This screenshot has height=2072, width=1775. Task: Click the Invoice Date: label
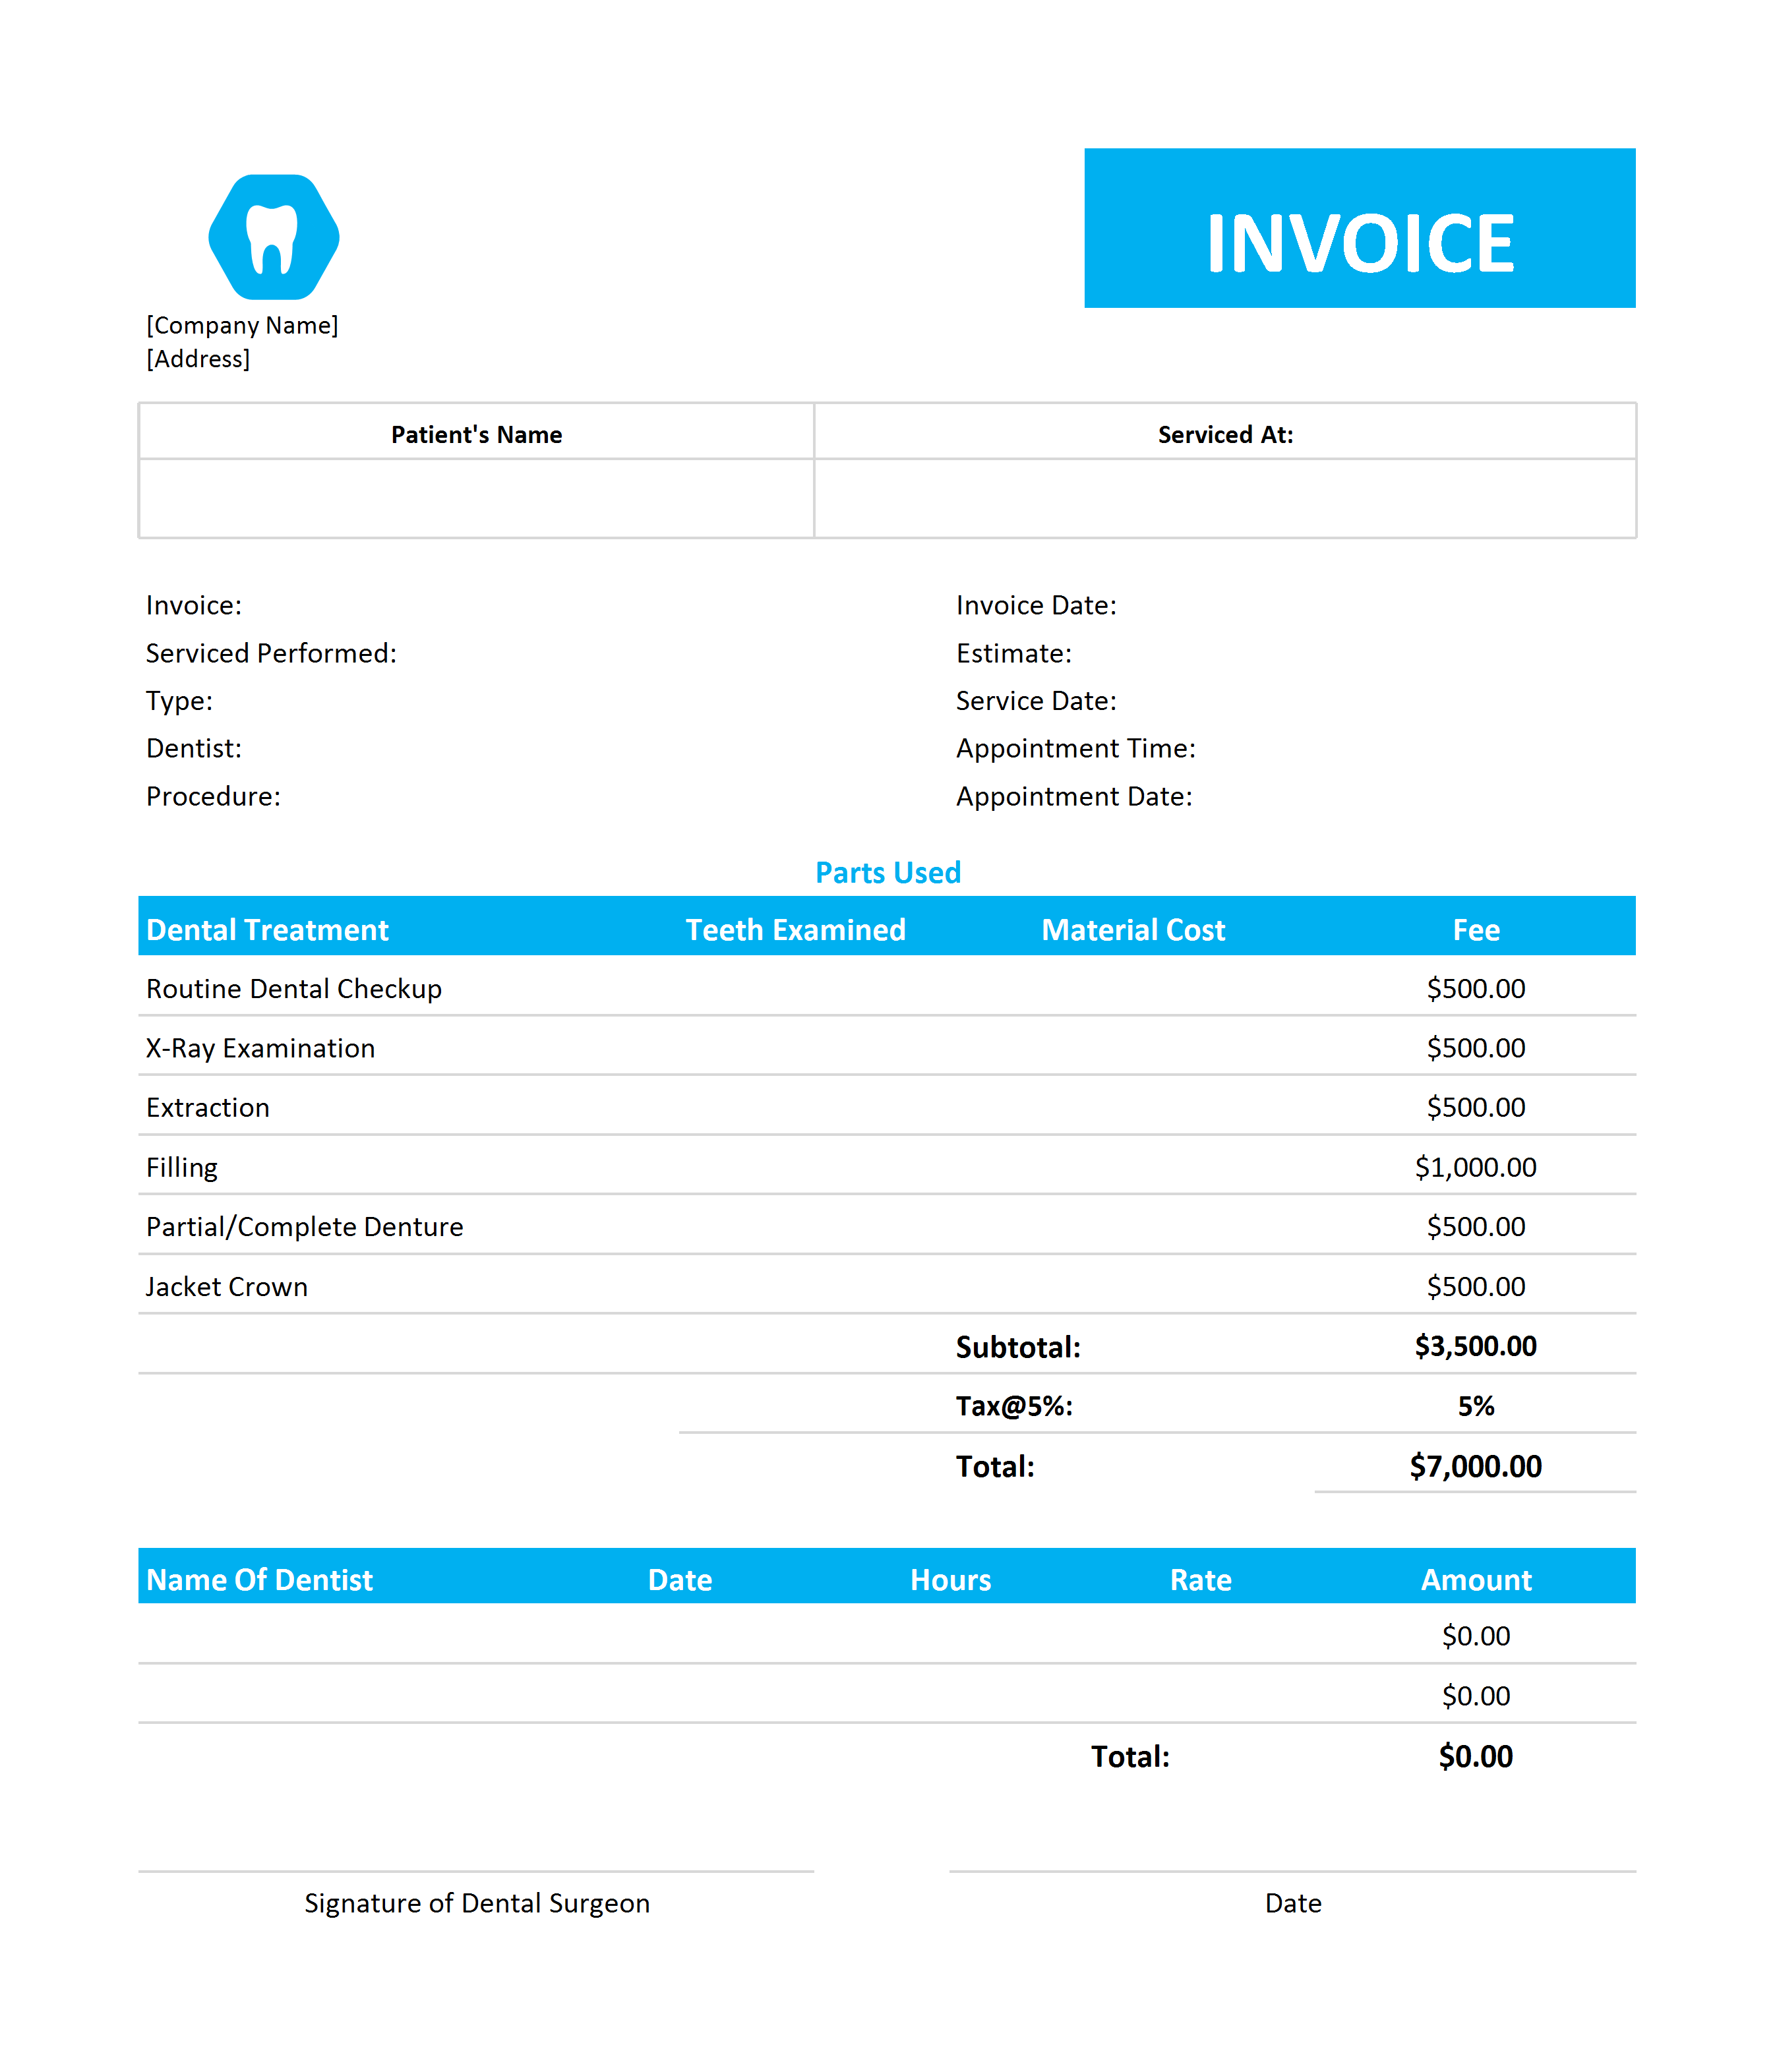1036,605
